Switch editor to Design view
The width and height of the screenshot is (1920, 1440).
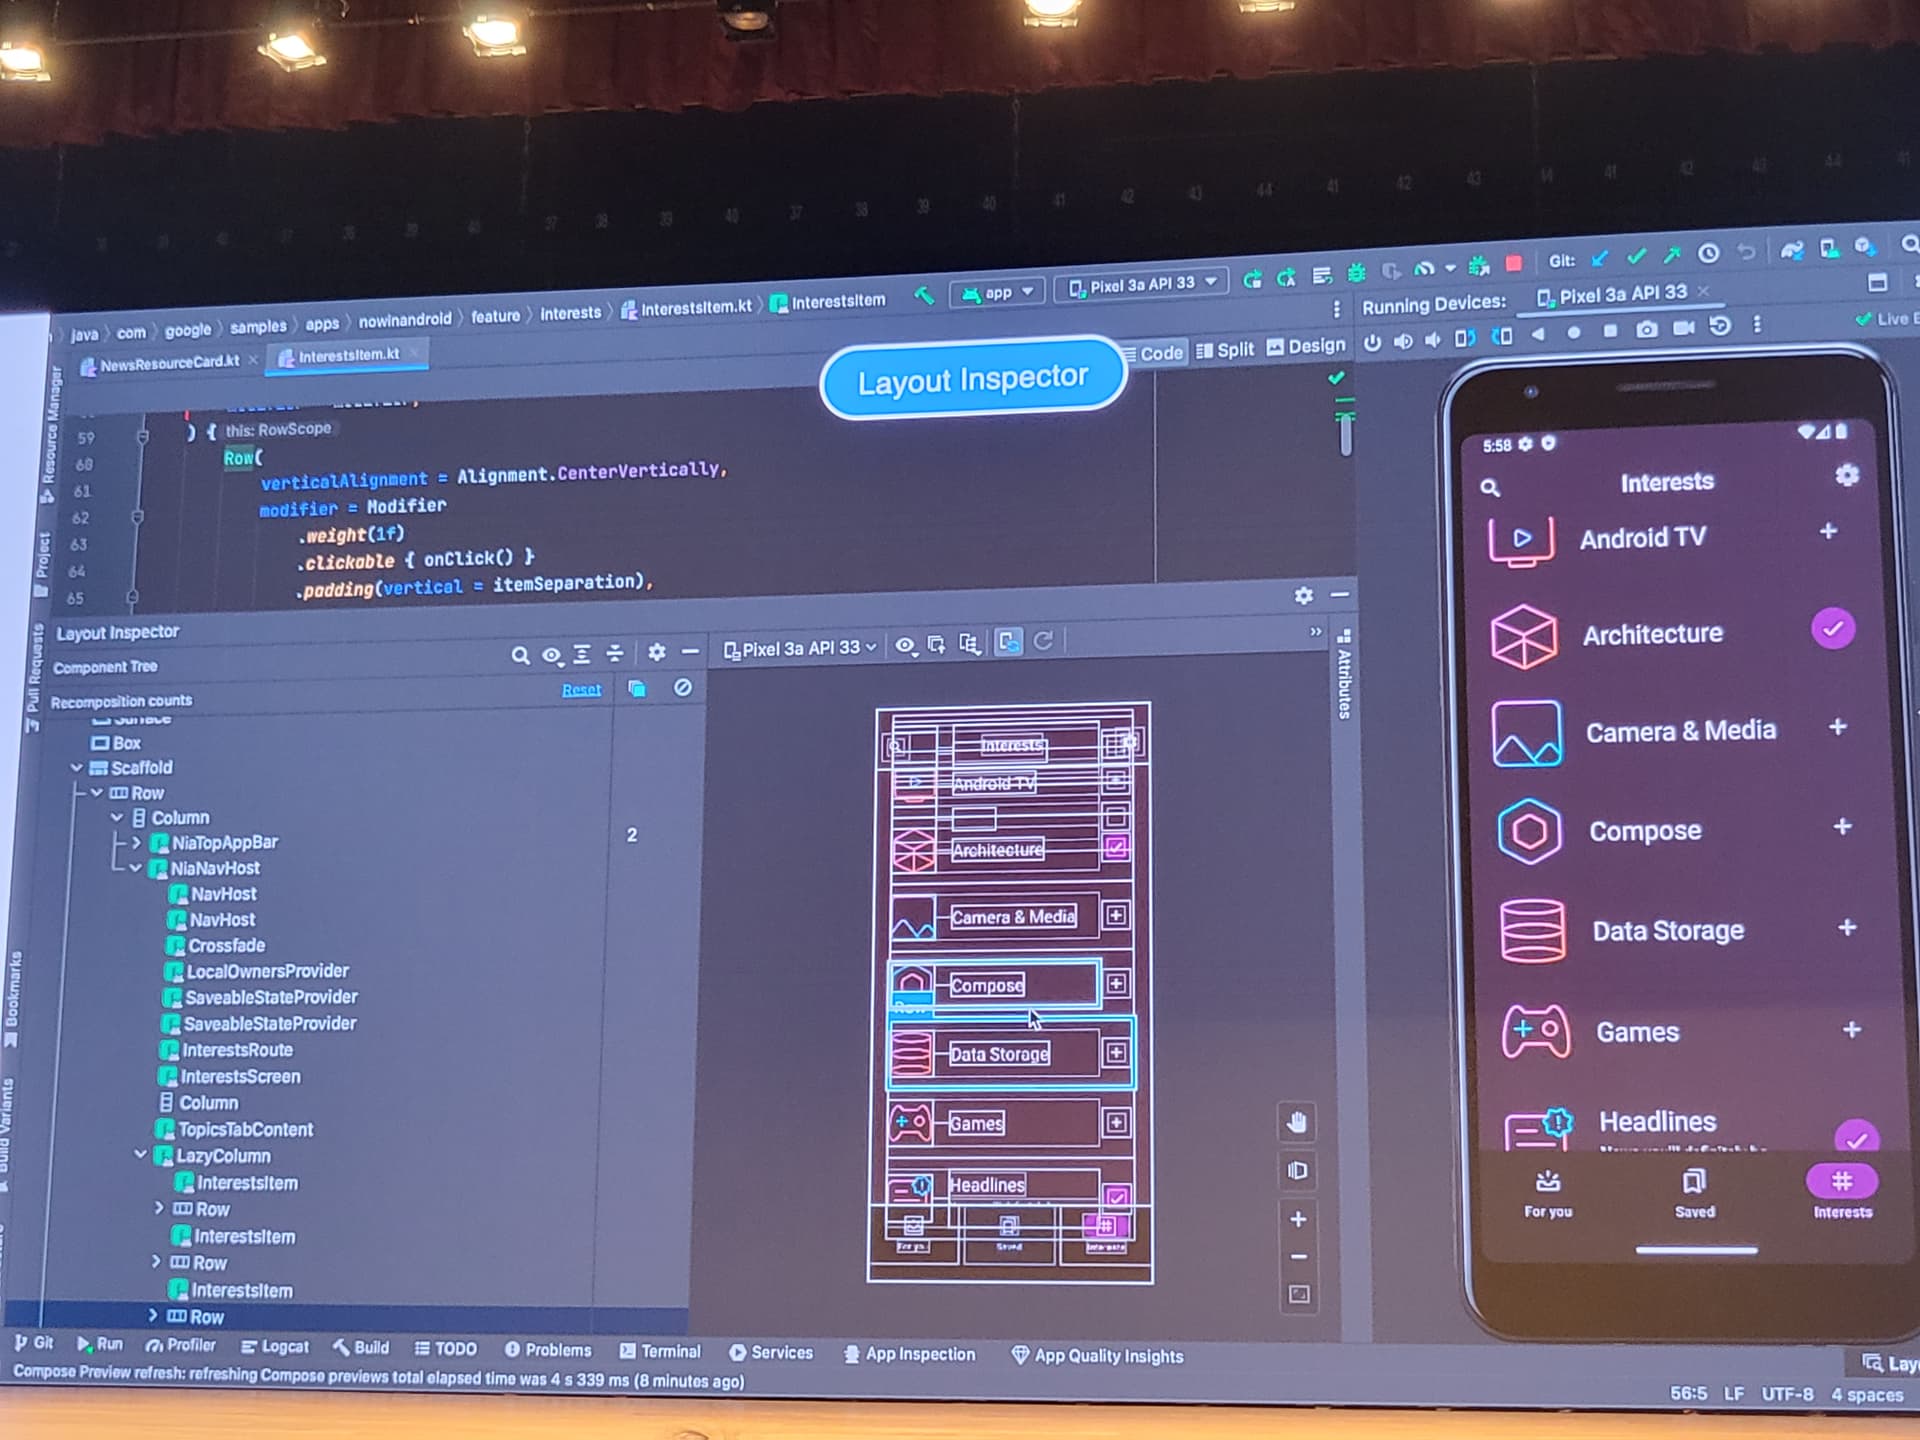[1306, 346]
